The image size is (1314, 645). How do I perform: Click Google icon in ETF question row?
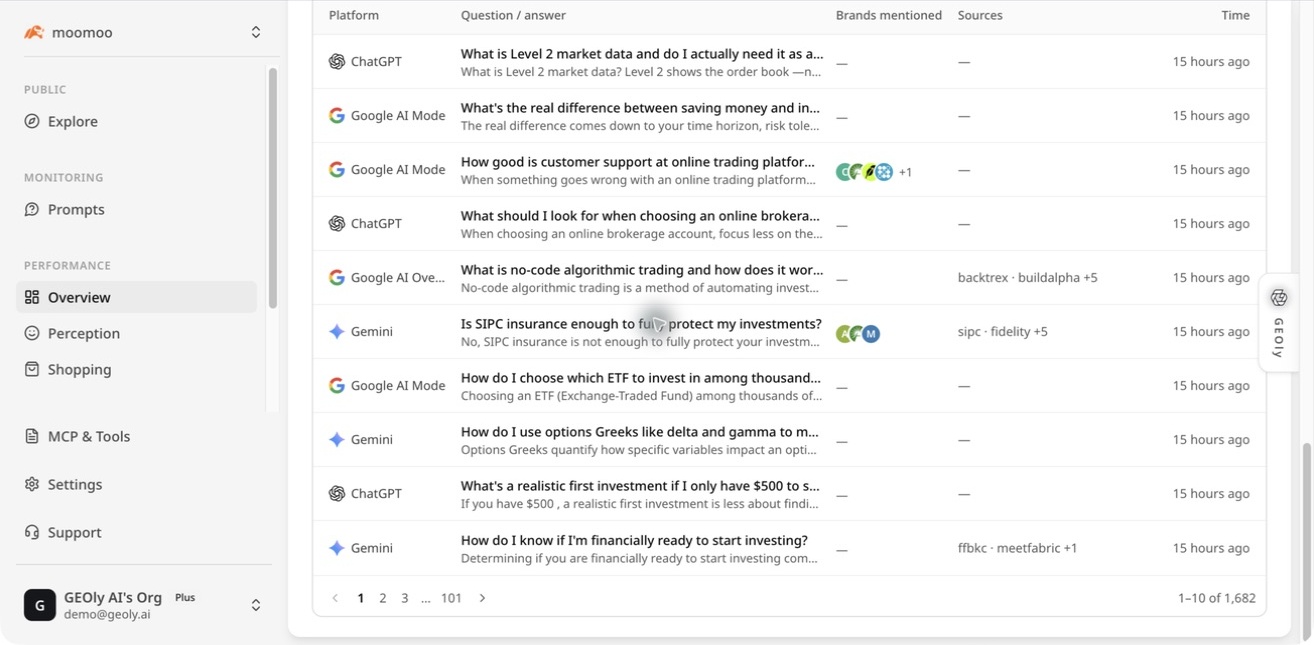pyautogui.click(x=337, y=385)
